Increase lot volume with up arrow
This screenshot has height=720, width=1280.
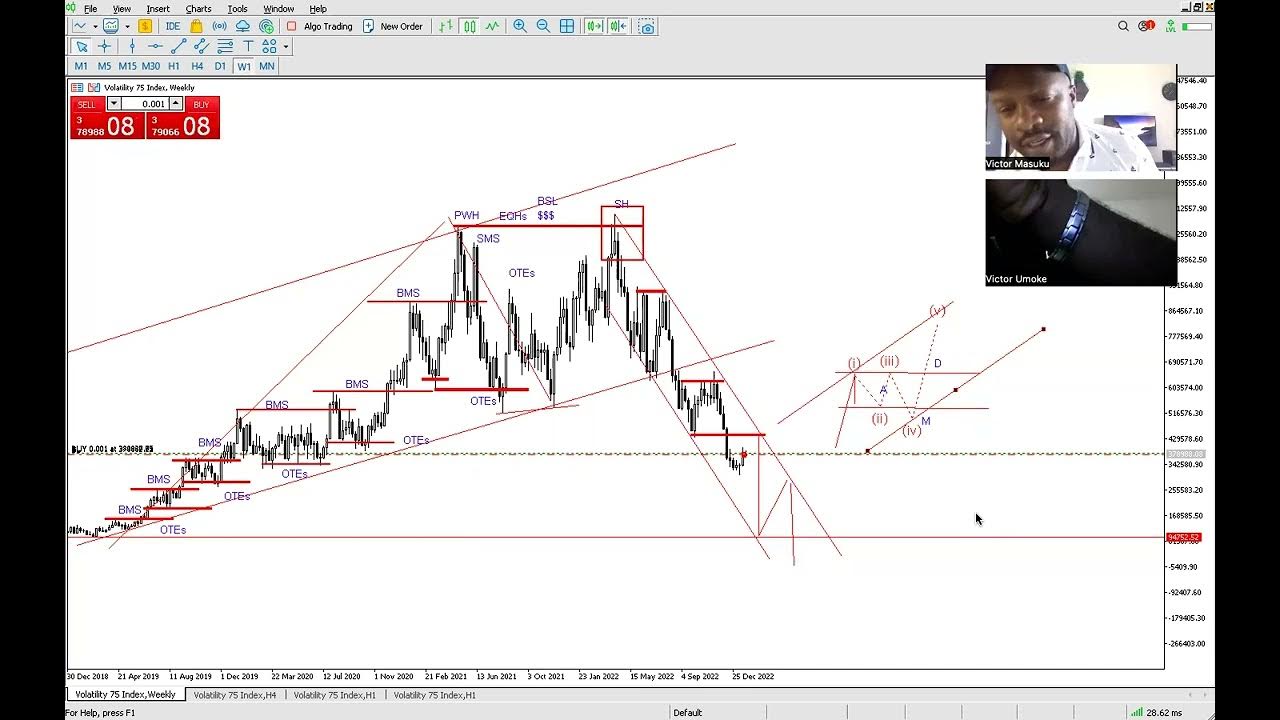(x=176, y=103)
